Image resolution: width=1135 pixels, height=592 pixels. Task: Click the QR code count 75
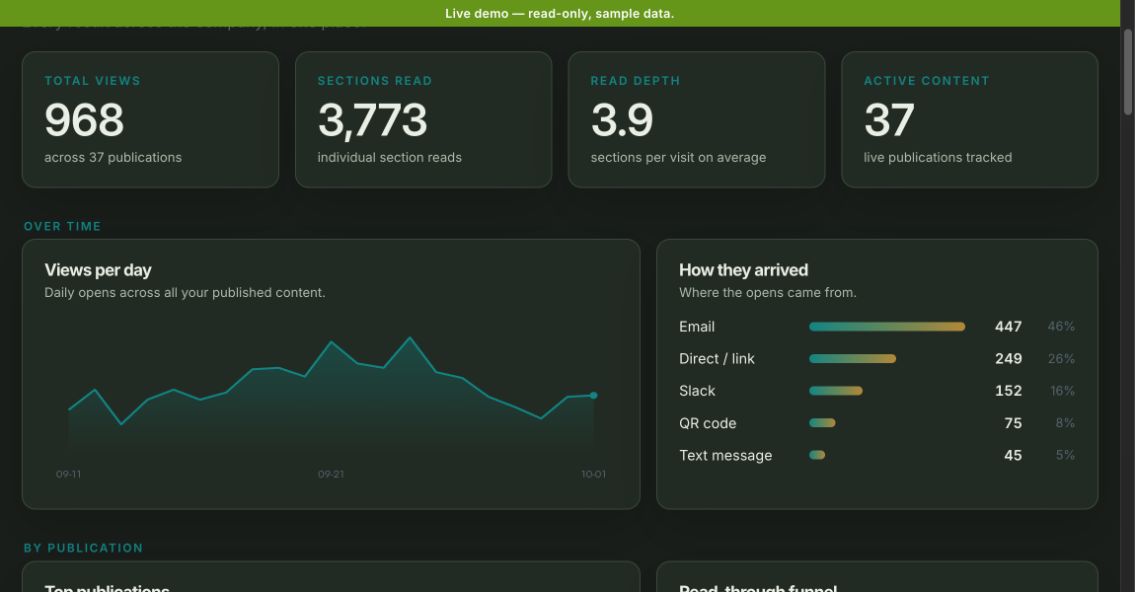[x=1013, y=423]
